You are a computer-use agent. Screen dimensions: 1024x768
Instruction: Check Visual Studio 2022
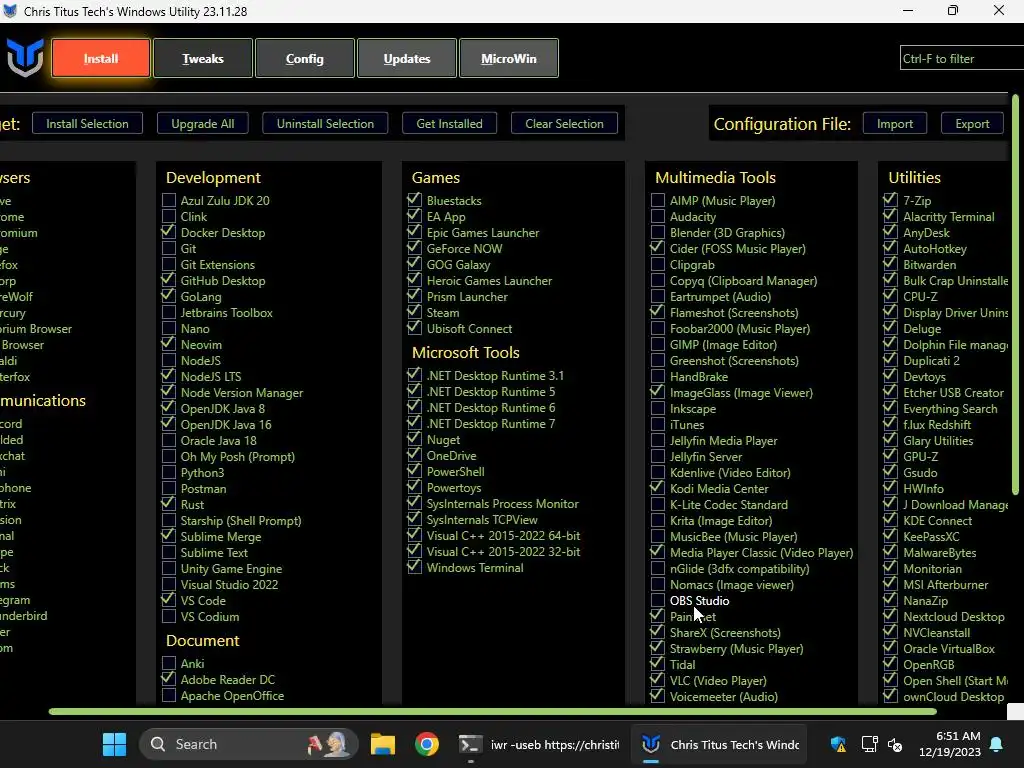pyautogui.click(x=168, y=584)
